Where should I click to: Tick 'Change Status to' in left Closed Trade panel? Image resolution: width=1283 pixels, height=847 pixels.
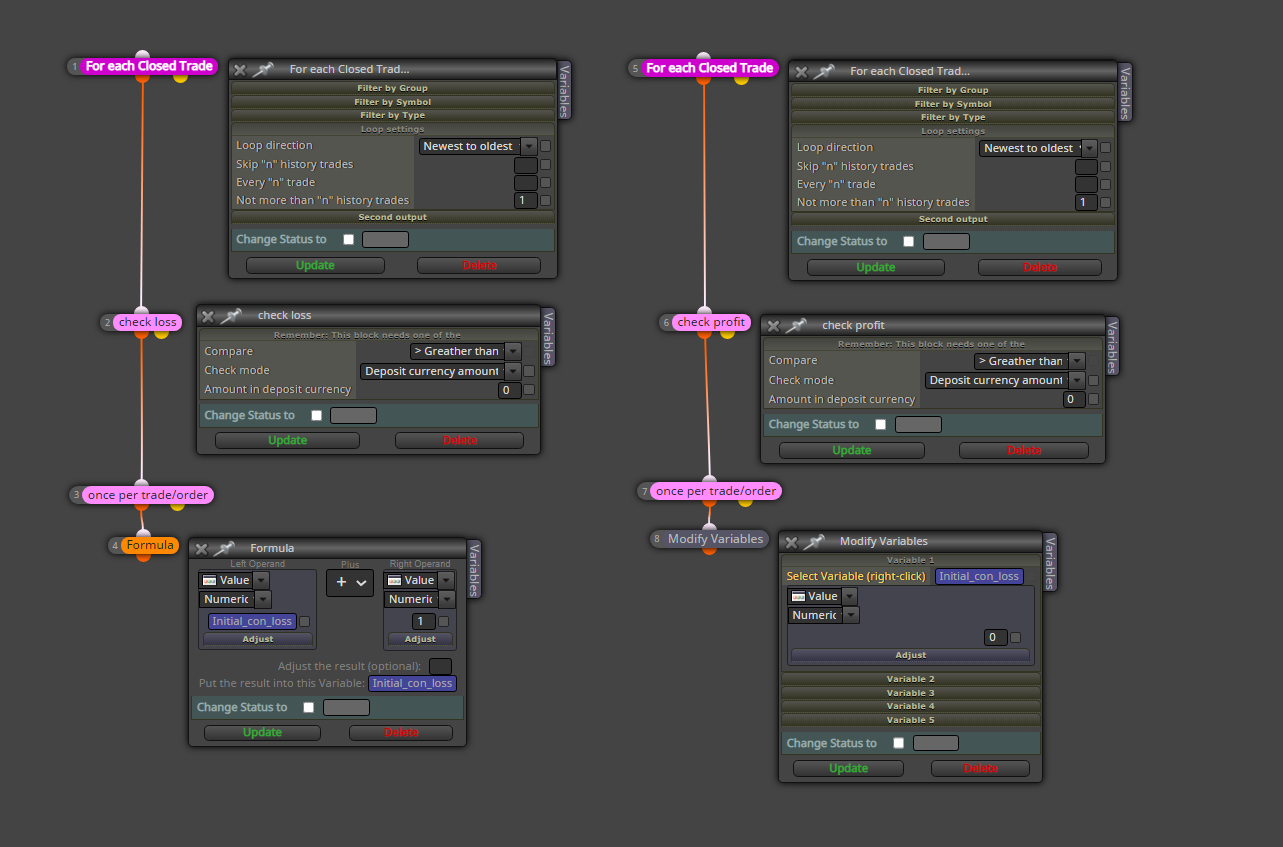point(348,239)
